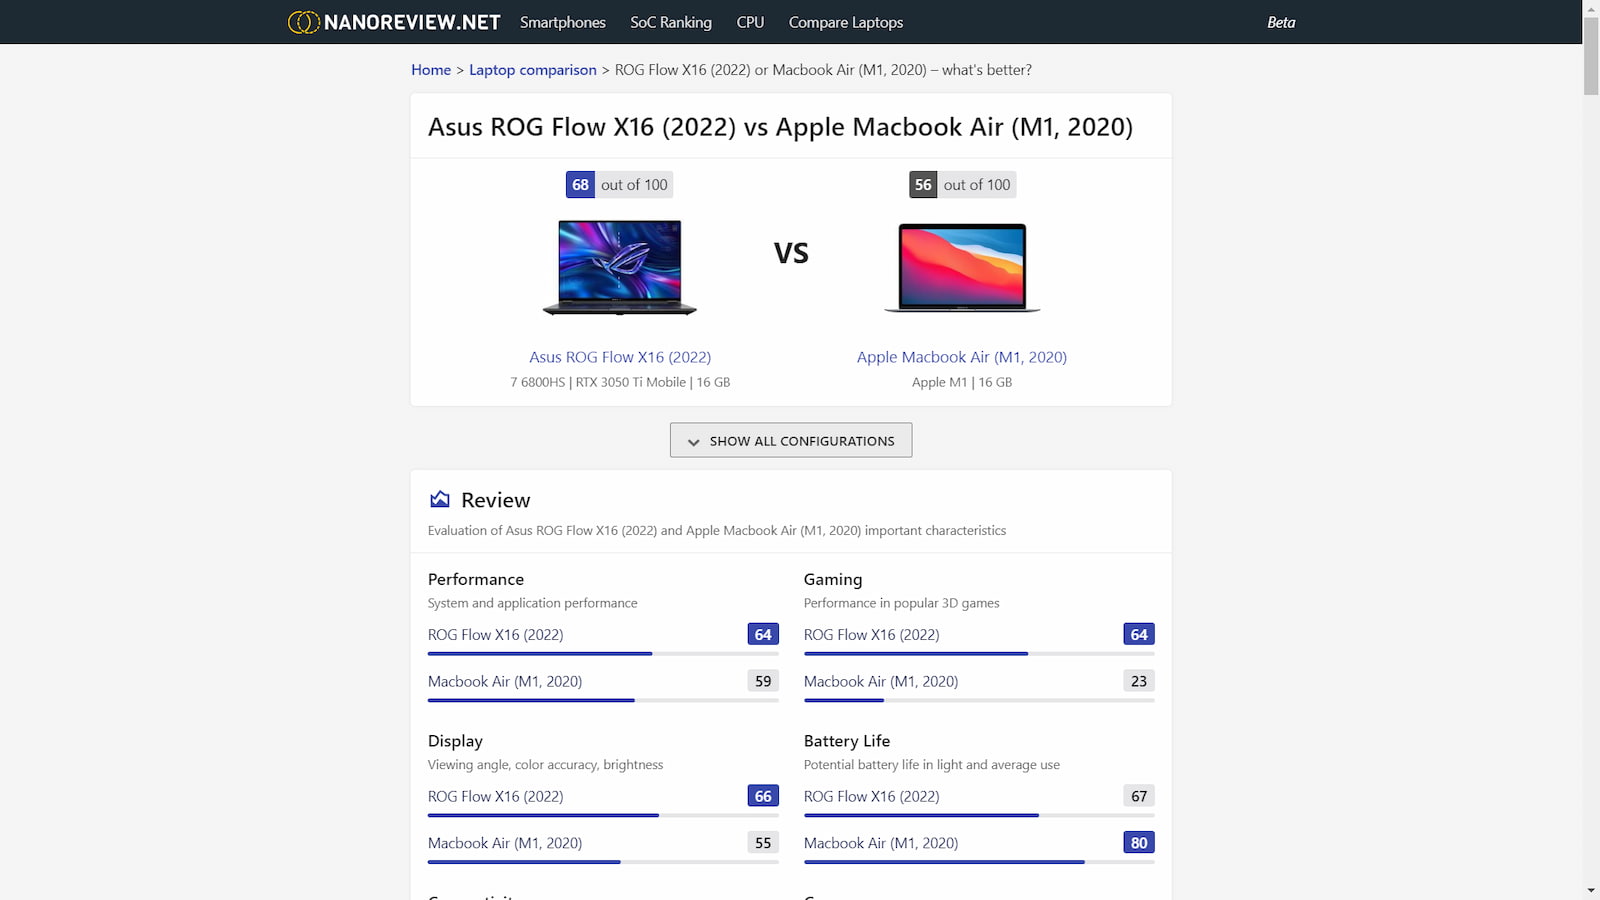Click the Performance bar for ROG Flow X16
This screenshot has height=900, width=1600.
click(x=603, y=654)
